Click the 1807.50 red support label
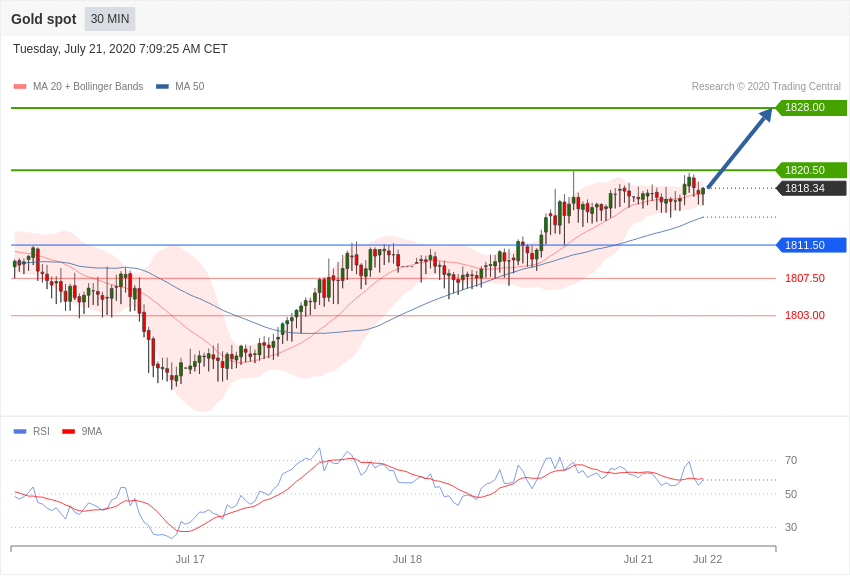This screenshot has height=576, width=850. [x=804, y=278]
